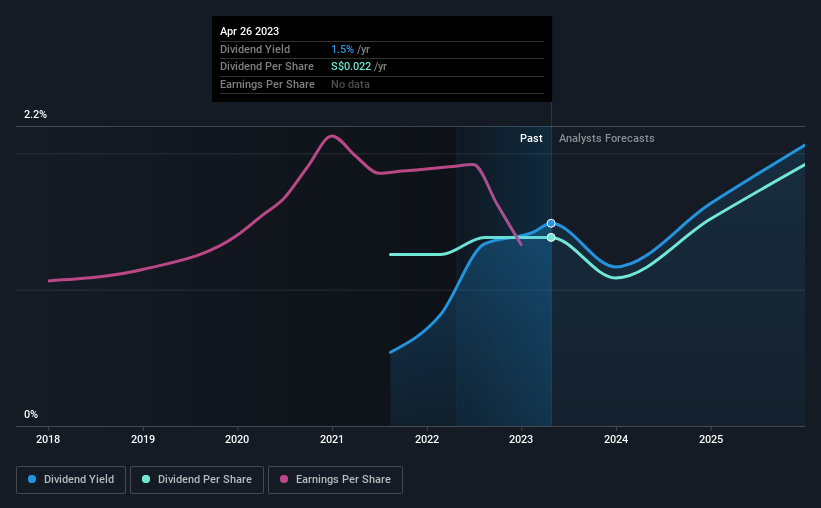Click the 2018 x-axis label
This screenshot has width=821, height=508.
coord(48,439)
